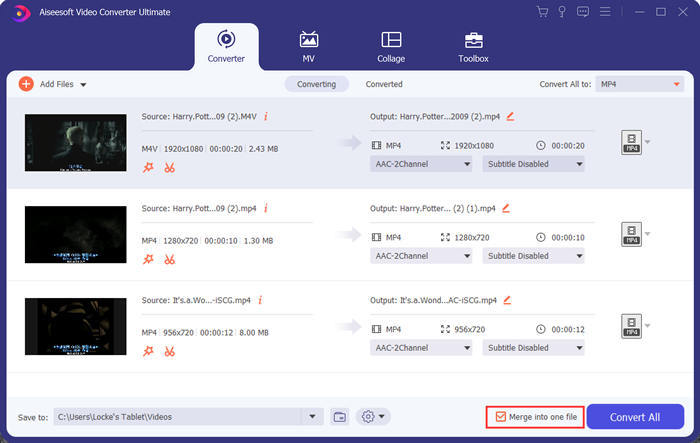Cut scissors icon for M4V video
Screen dimensions: 700x443
(169, 168)
